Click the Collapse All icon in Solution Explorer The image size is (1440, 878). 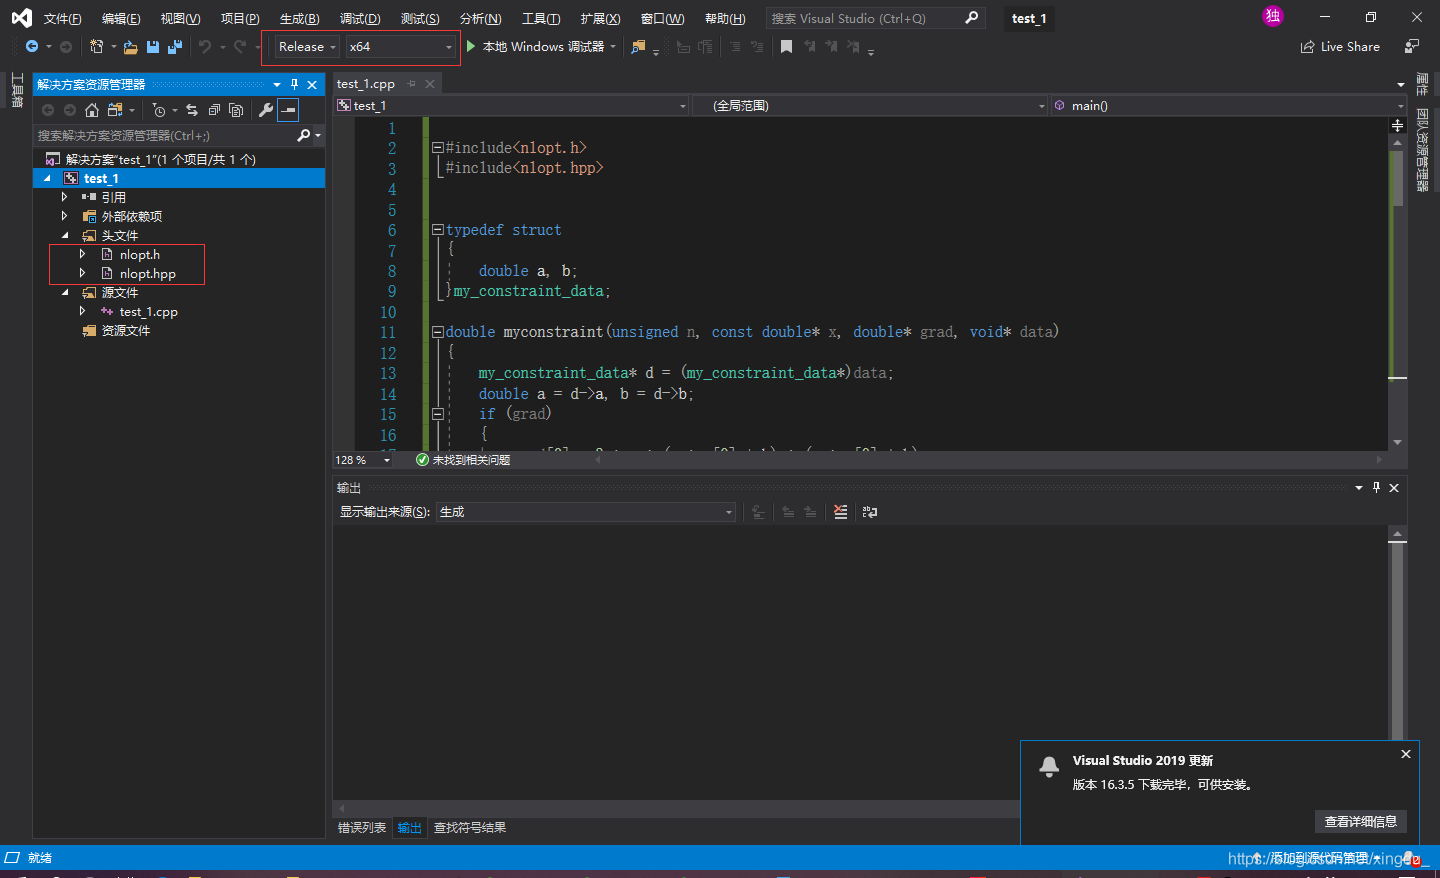pos(214,110)
